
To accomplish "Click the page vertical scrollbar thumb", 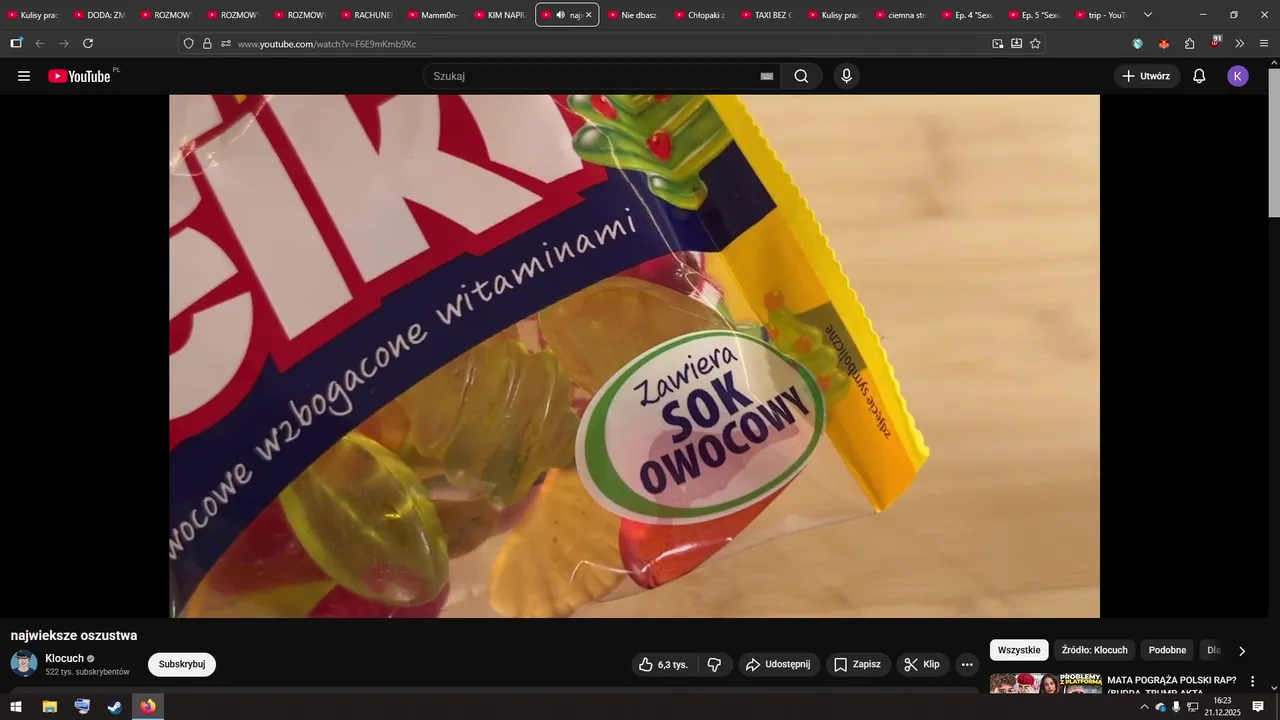I will 1273,142.
